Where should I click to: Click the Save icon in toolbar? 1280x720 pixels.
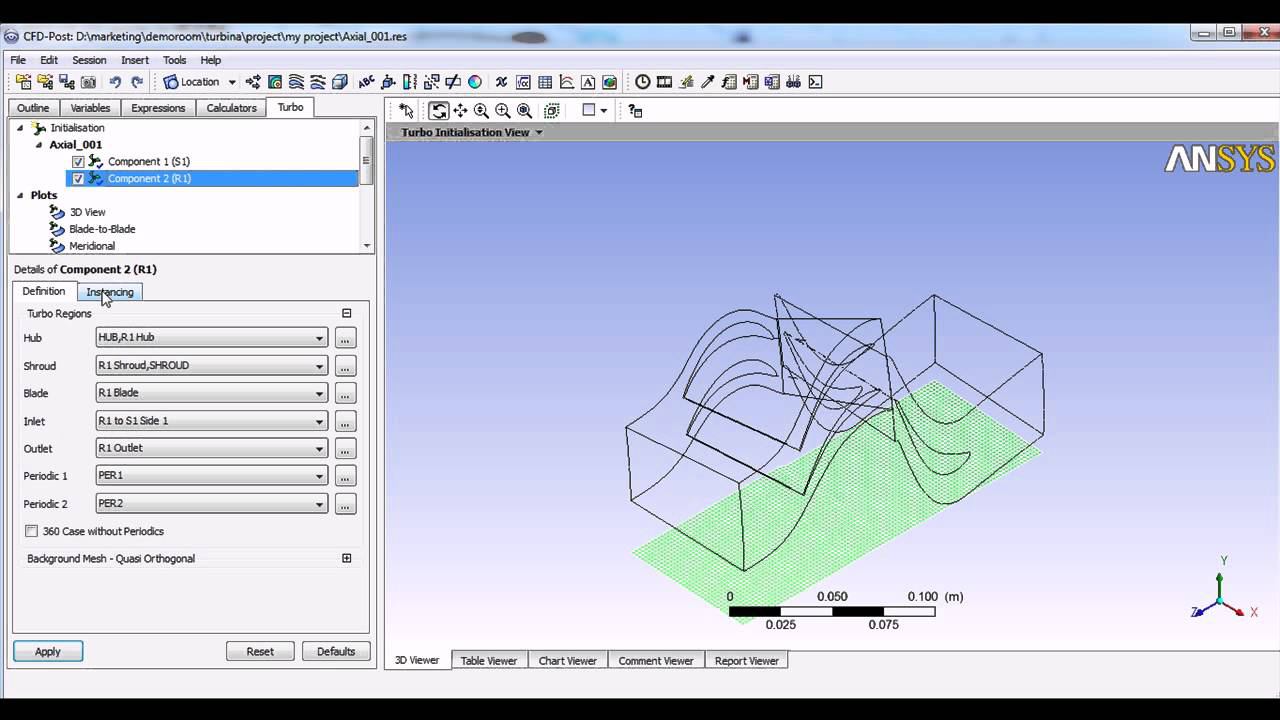pyautogui.click(x=66, y=82)
